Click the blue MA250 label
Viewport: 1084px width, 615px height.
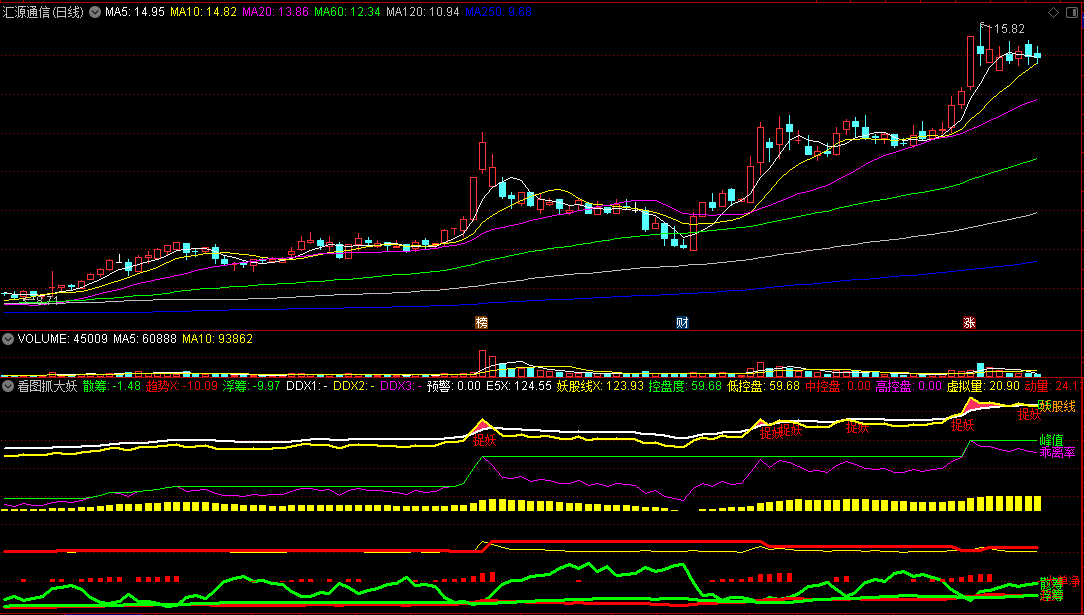click(x=498, y=12)
